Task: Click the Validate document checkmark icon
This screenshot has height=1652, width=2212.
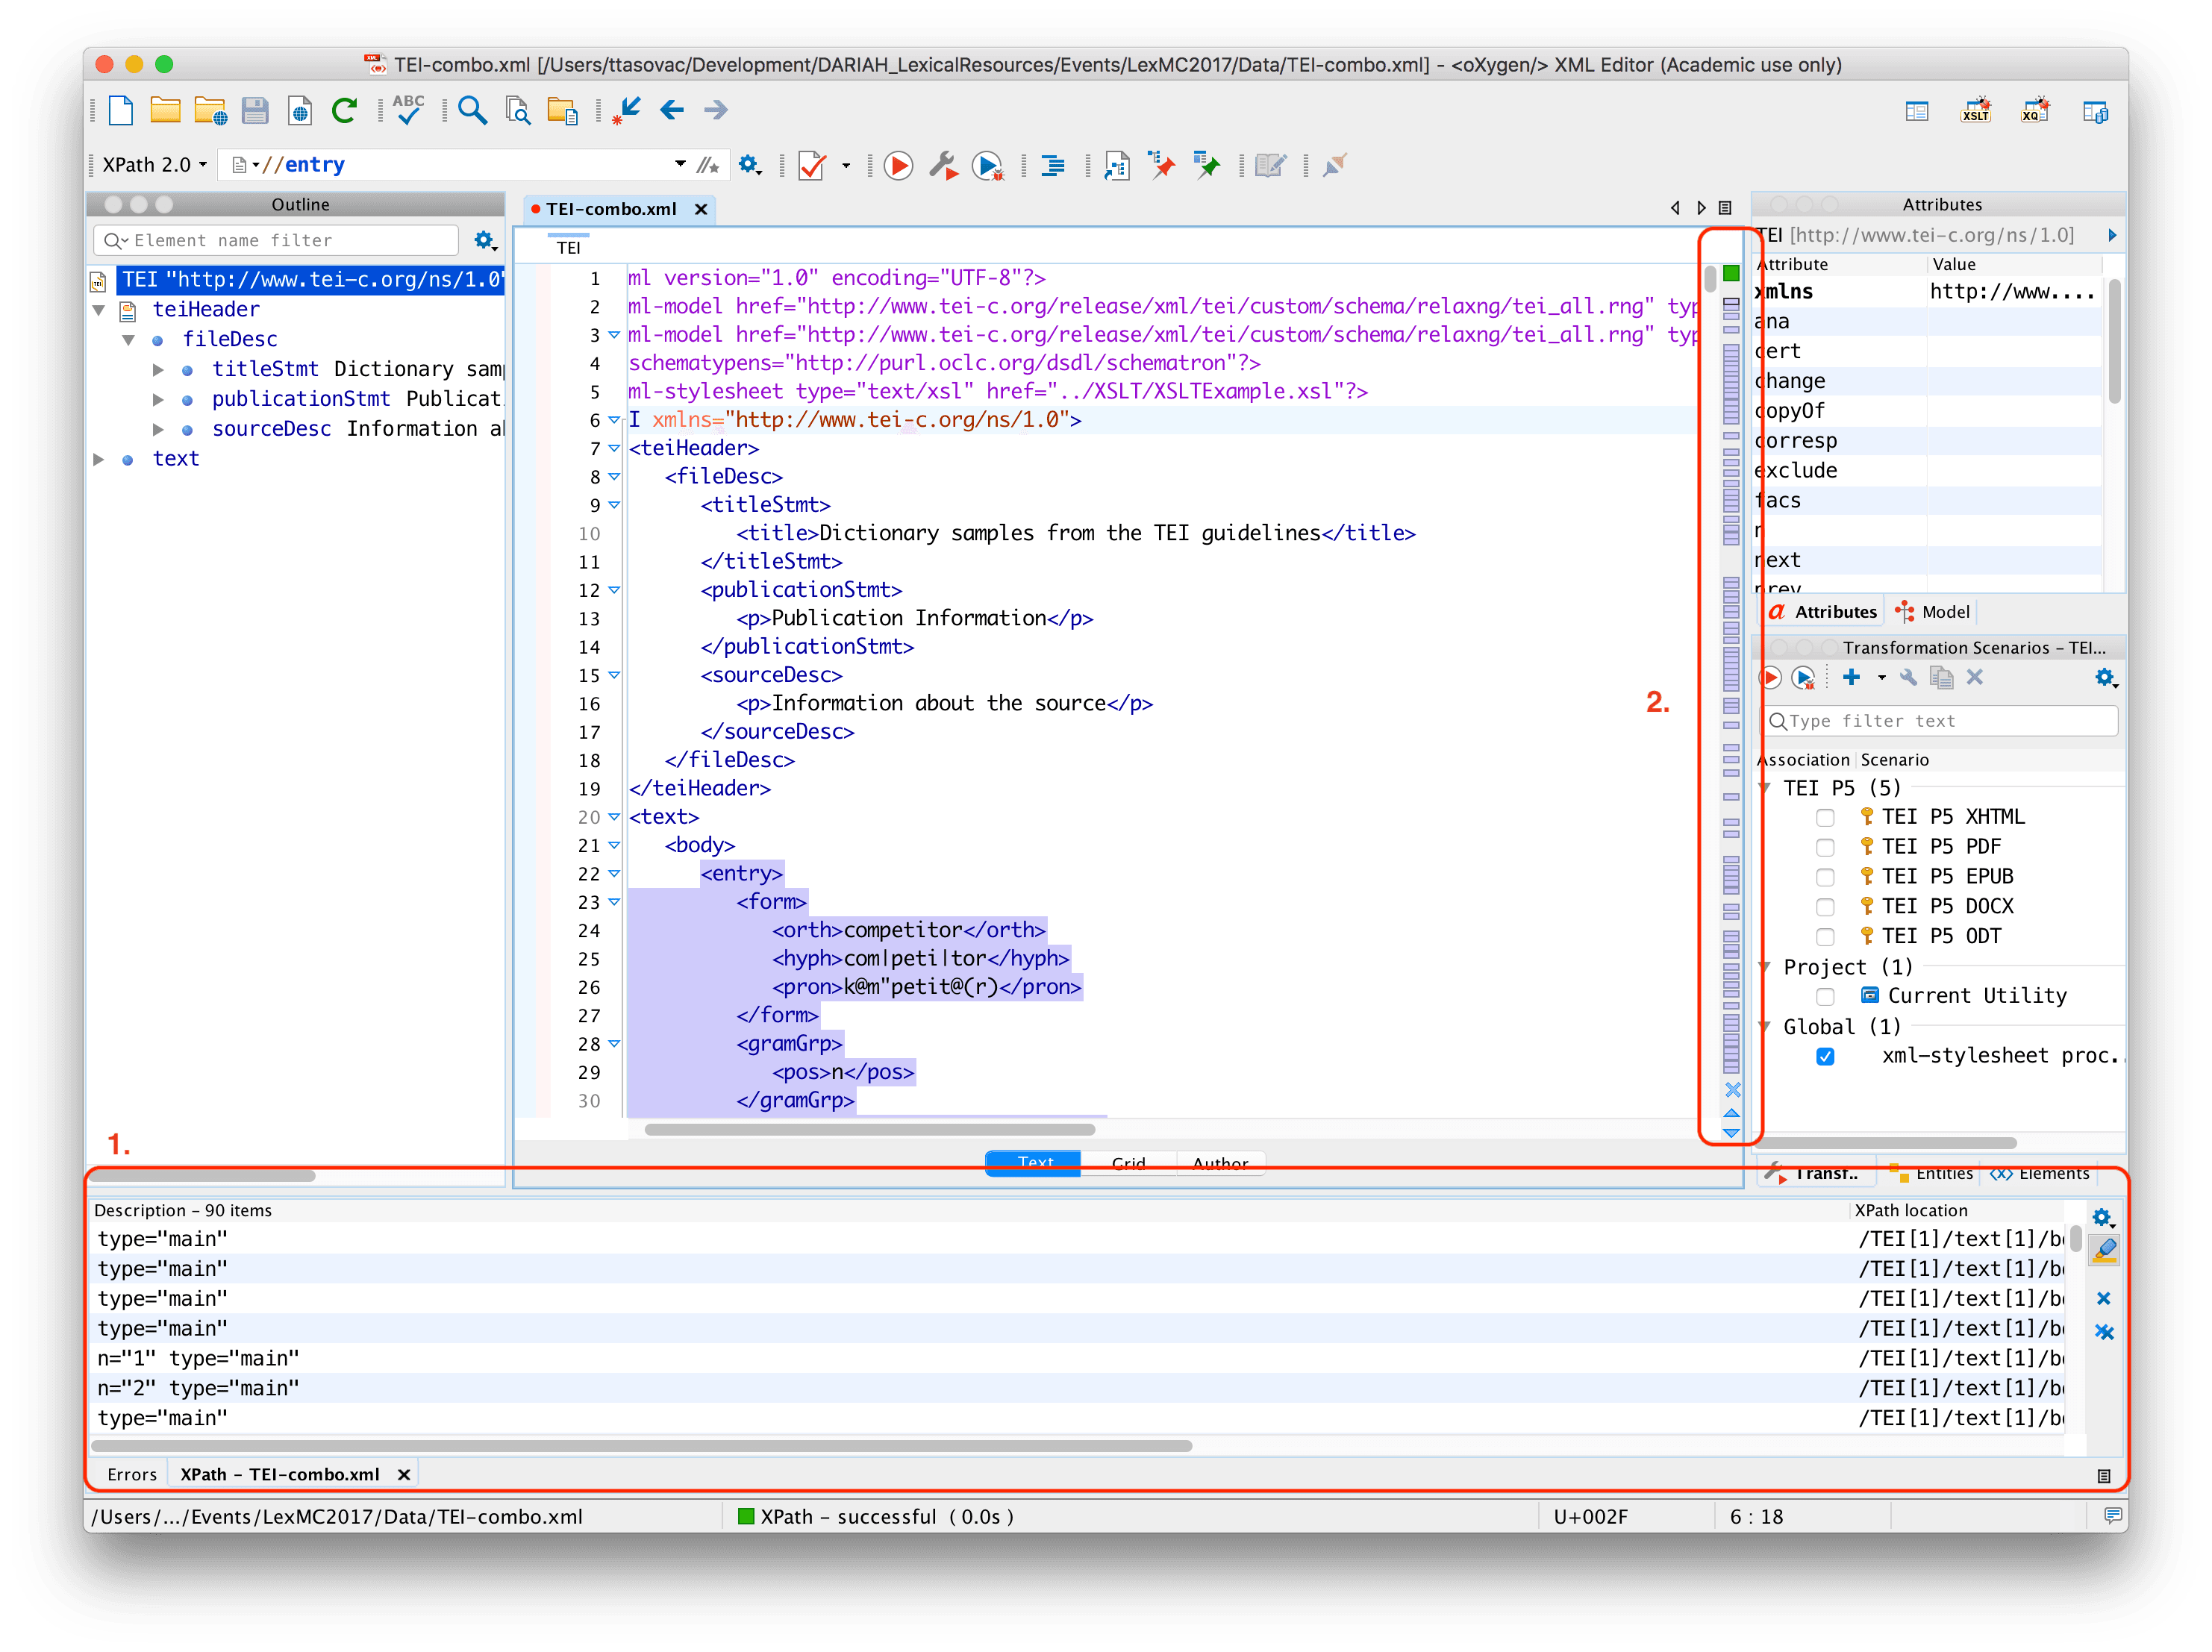Action: [x=812, y=166]
